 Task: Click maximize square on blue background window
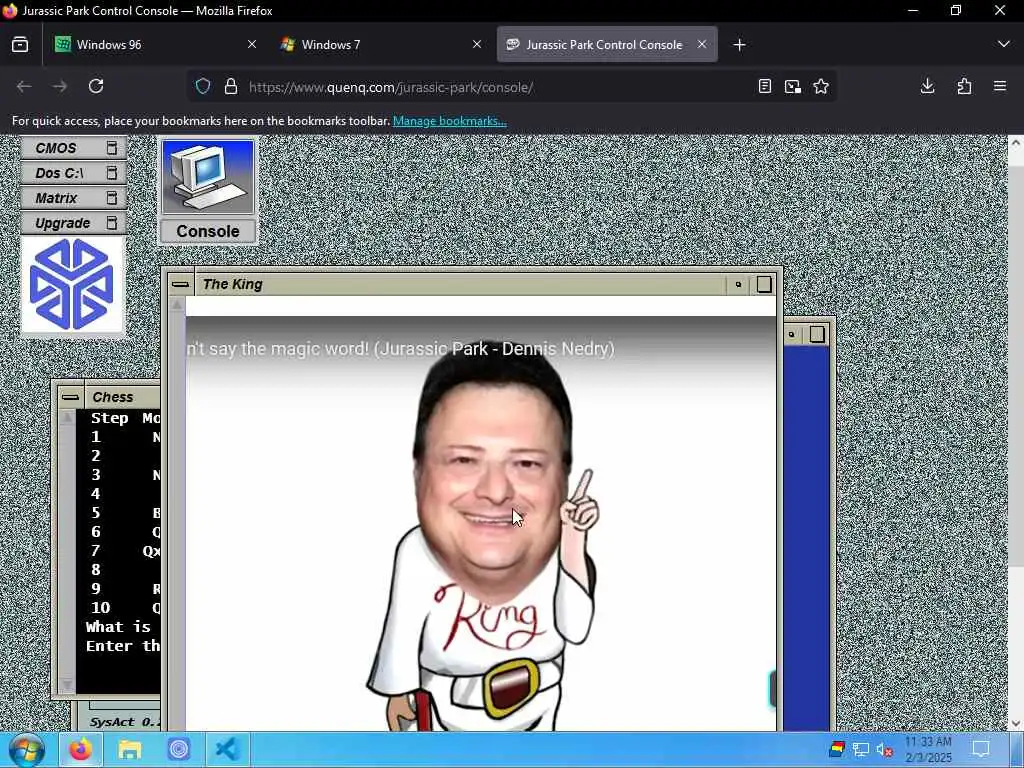pyautogui.click(x=817, y=335)
